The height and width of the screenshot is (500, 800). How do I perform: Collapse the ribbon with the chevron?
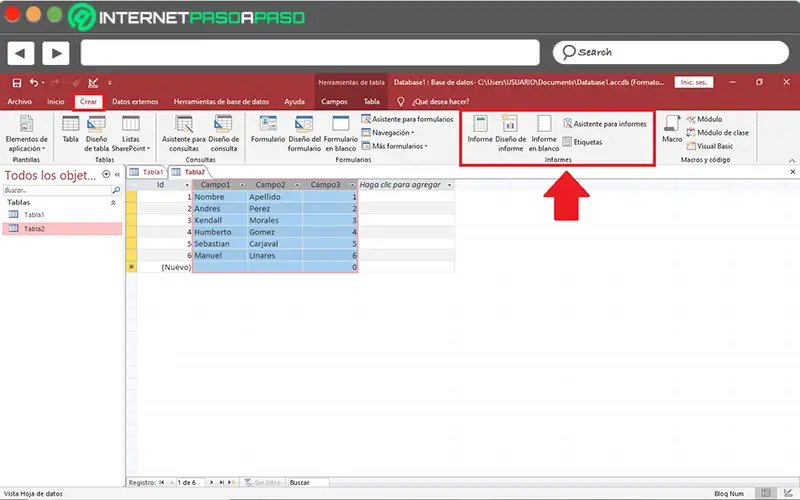pyautogui.click(x=792, y=160)
